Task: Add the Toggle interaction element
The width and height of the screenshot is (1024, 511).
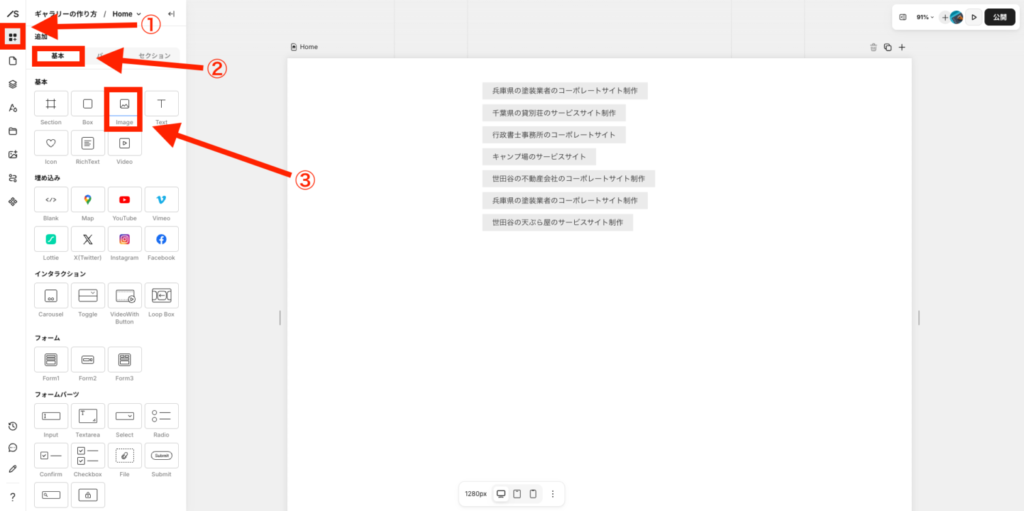Action: pyautogui.click(x=88, y=296)
